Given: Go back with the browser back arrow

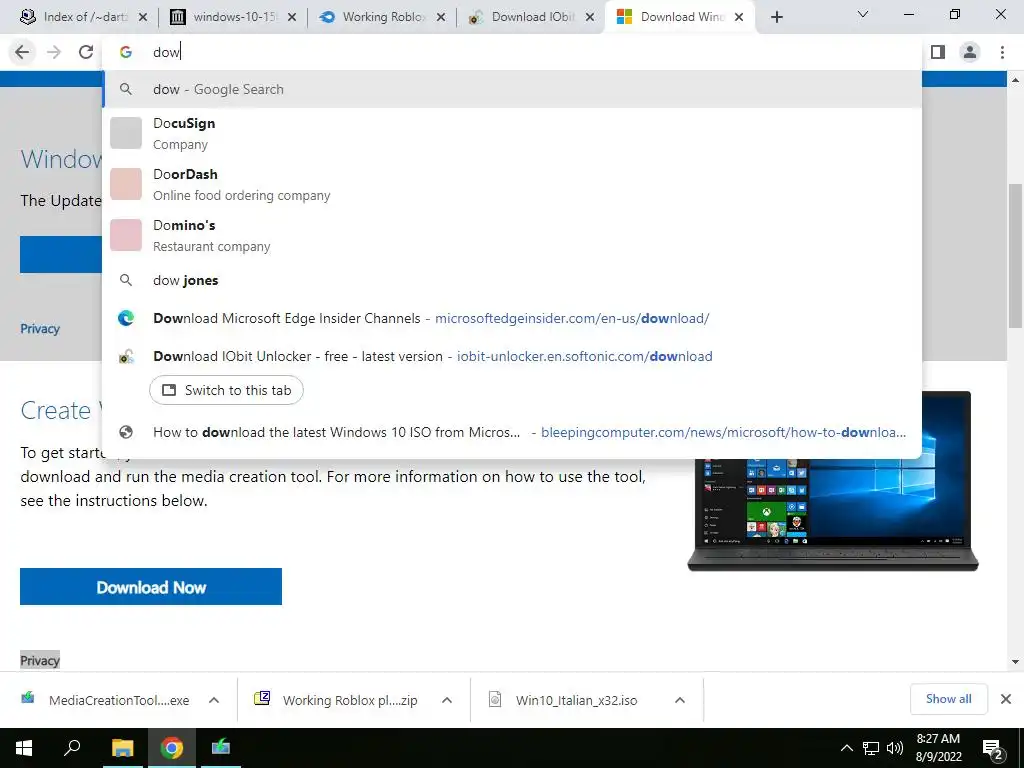Looking at the screenshot, I should (22, 52).
